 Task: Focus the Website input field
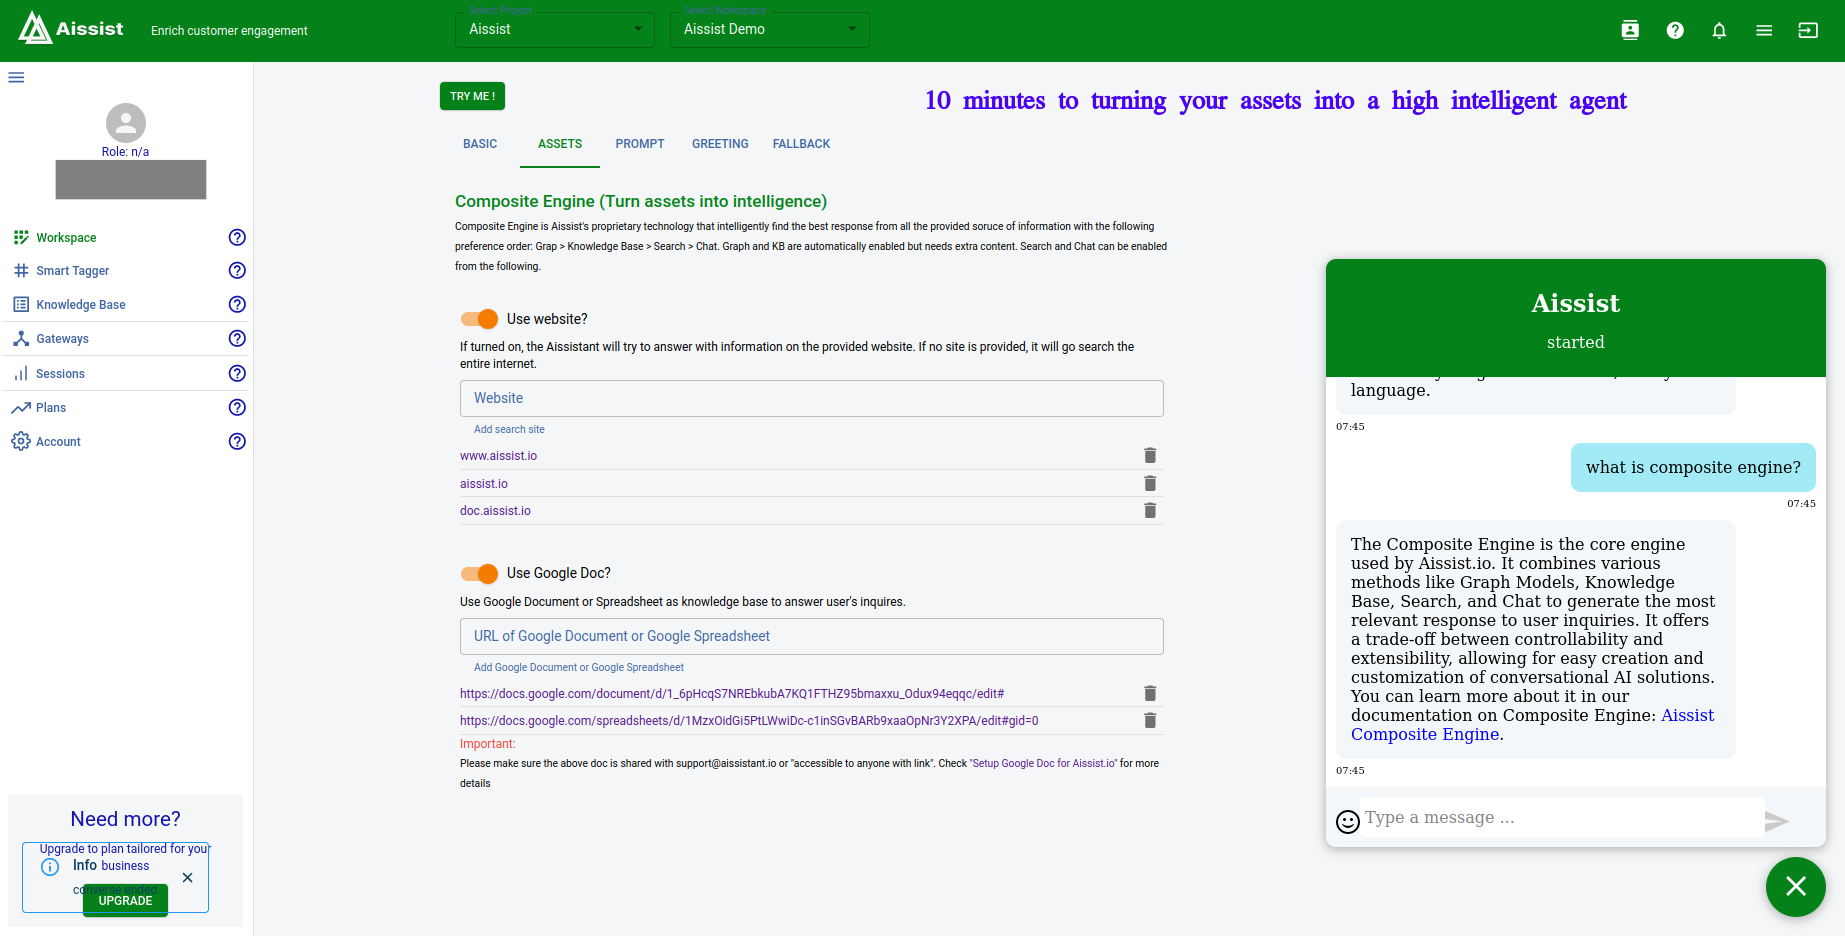point(811,398)
